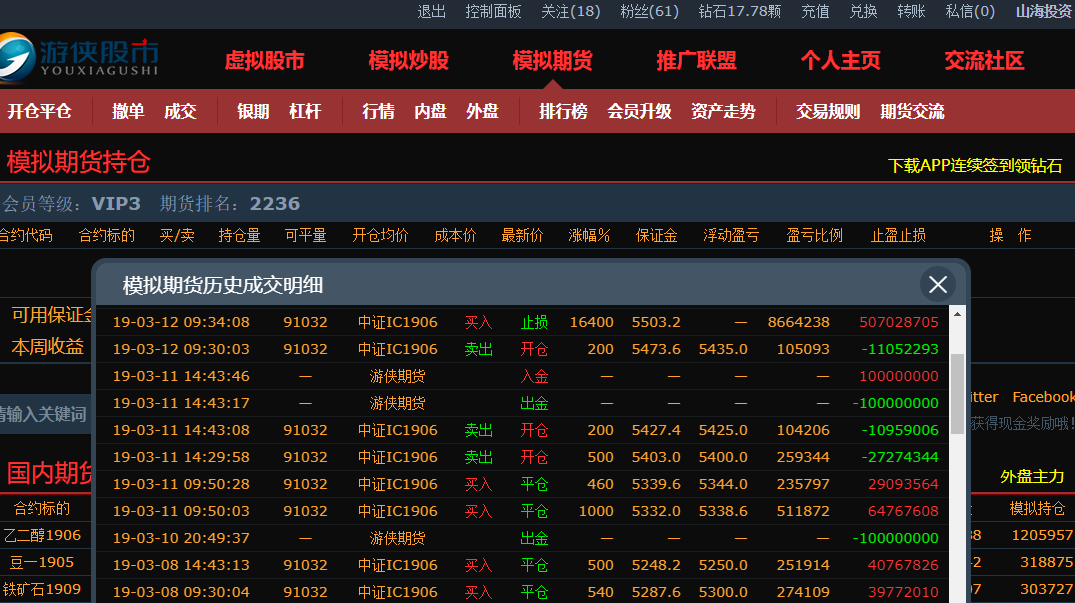
Task: Open the 撤单 menu item
Action: point(128,111)
